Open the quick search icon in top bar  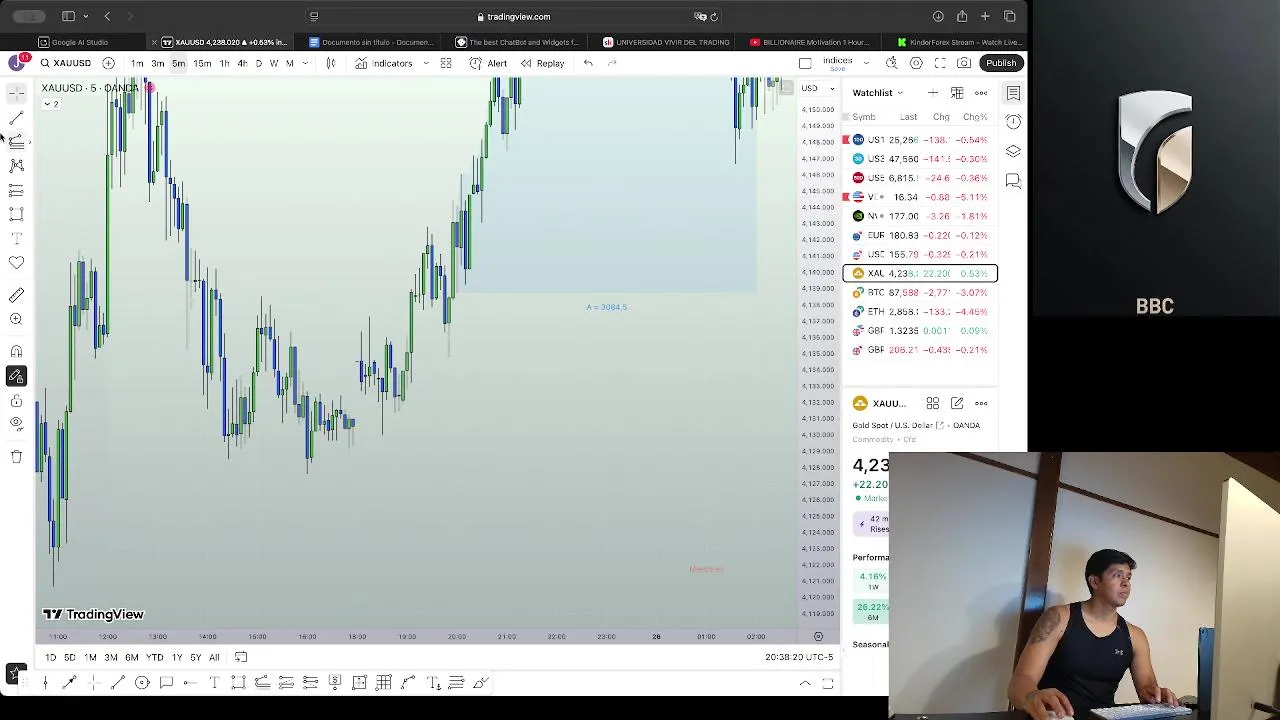[892, 63]
